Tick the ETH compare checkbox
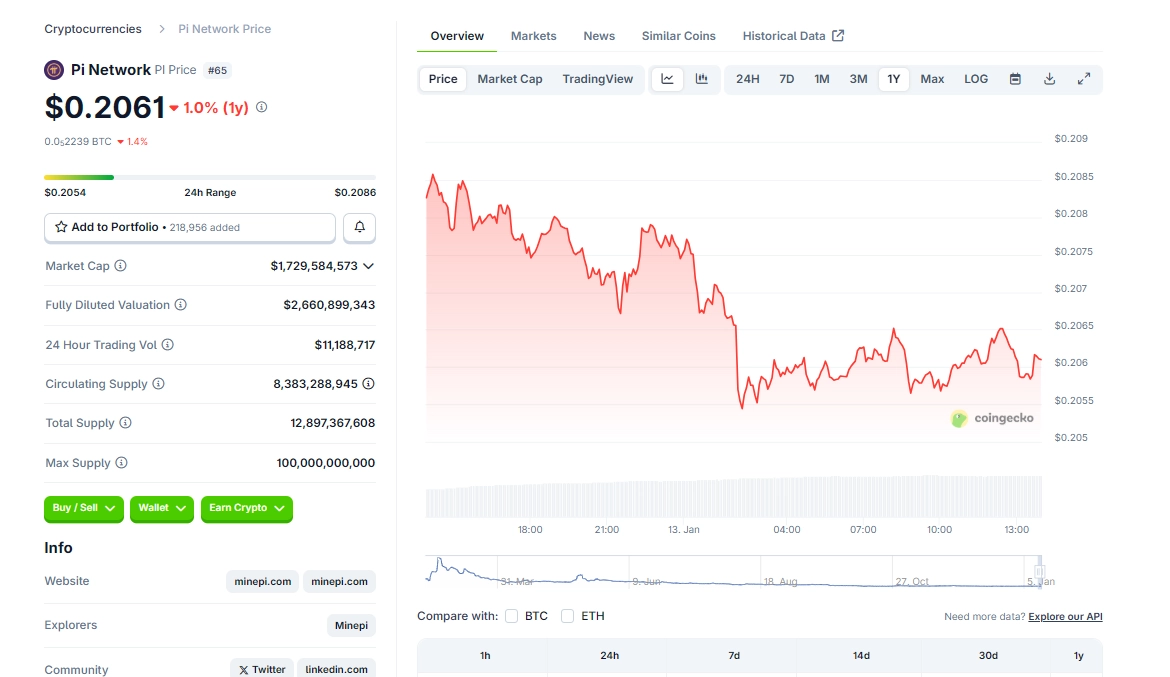 [568, 616]
